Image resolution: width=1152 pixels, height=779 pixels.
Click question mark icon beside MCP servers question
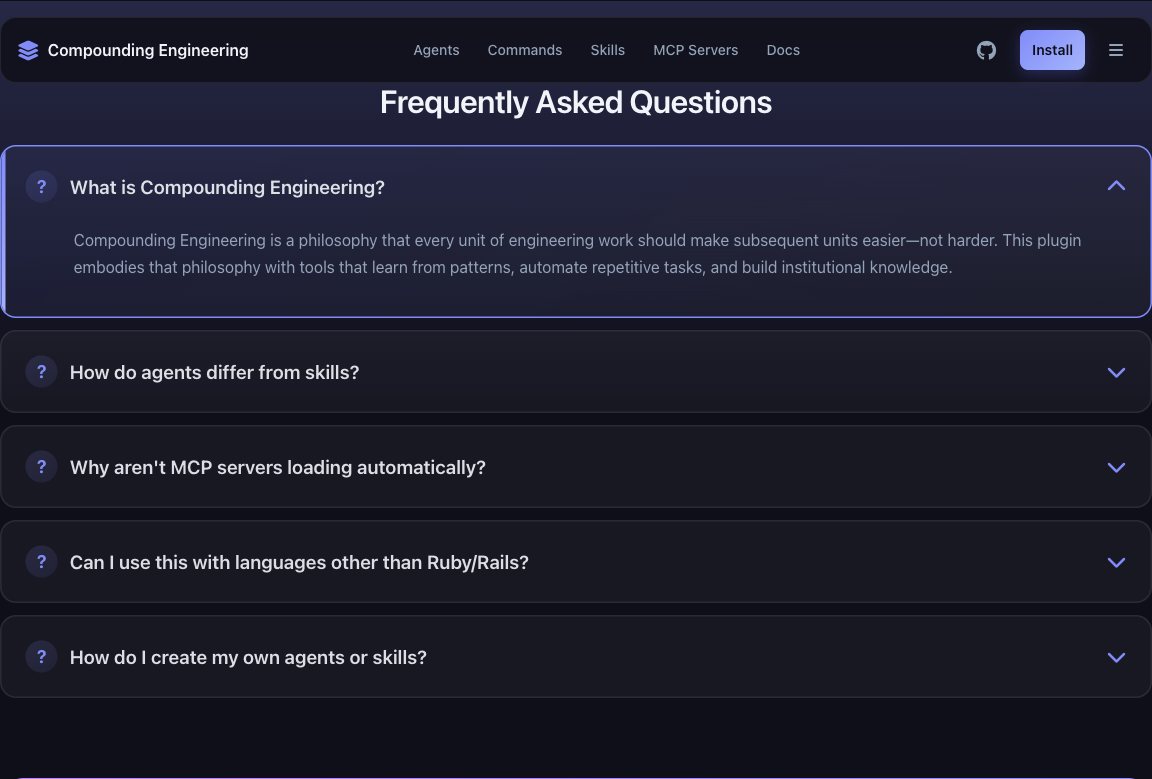[x=41, y=467]
